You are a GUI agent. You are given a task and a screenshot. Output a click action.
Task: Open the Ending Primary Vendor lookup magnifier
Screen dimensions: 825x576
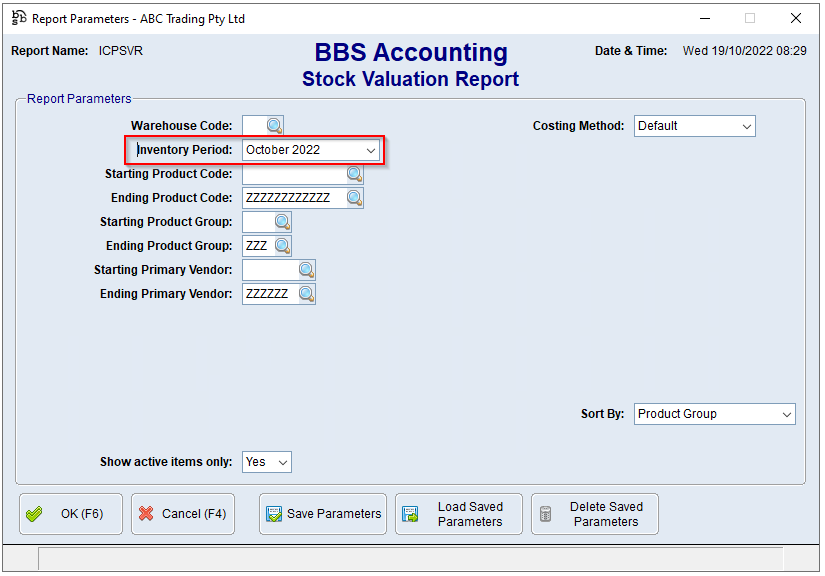point(307,293)
